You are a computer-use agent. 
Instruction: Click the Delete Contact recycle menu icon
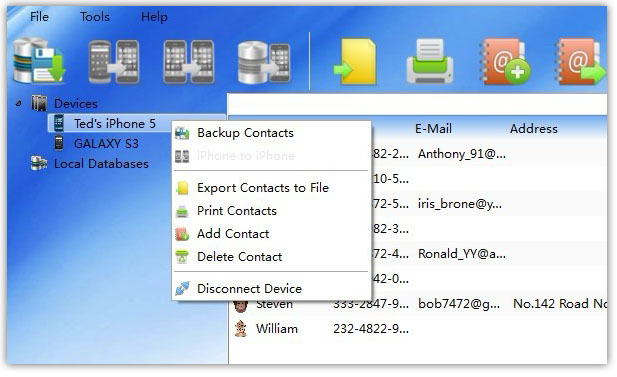point(182,257)
